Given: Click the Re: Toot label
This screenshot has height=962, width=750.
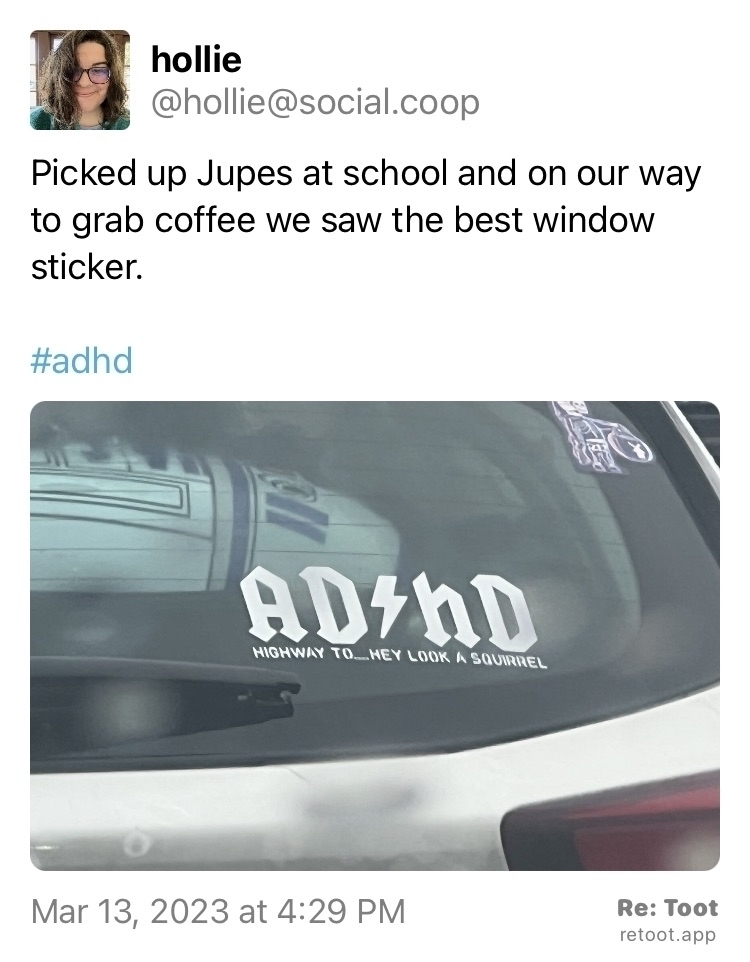Looking at the screenshot, I should (667, 908).
